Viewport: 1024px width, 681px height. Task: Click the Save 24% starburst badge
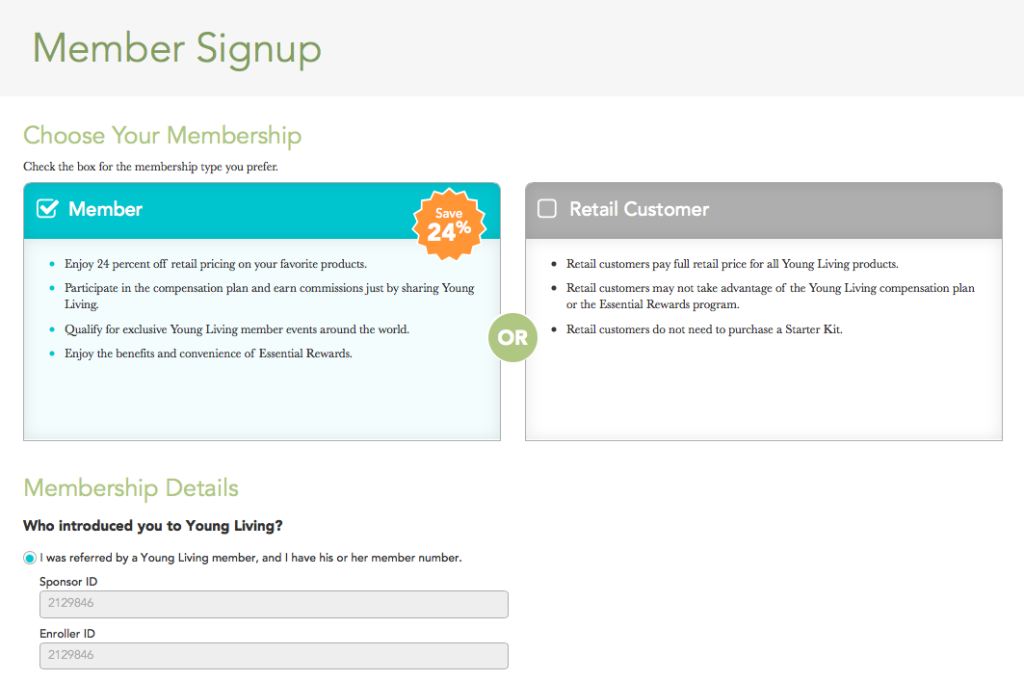coord(449,223)
